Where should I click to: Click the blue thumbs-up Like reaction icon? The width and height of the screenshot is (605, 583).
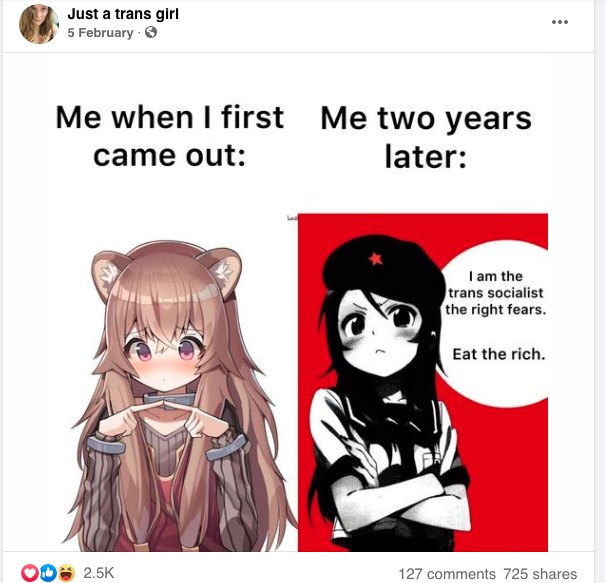48,573
